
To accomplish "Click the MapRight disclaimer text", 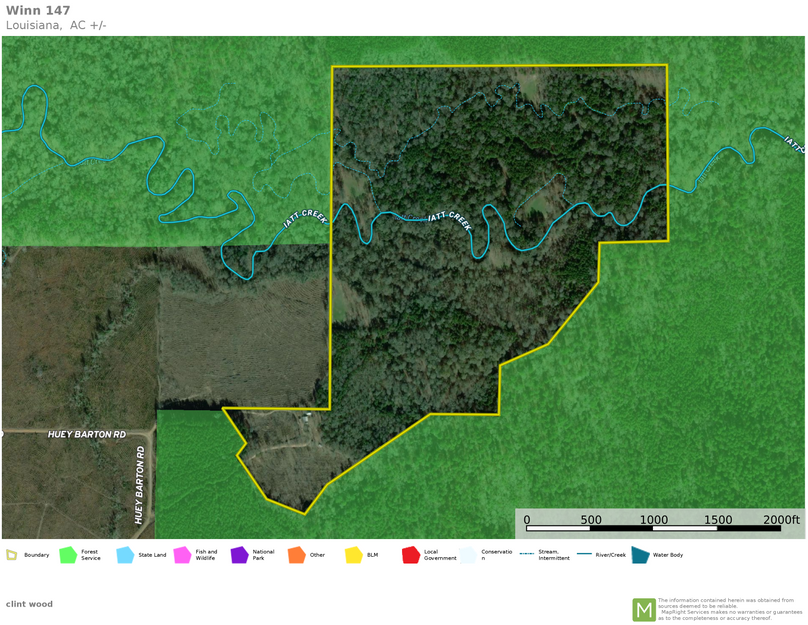I will tap(729, 609).
